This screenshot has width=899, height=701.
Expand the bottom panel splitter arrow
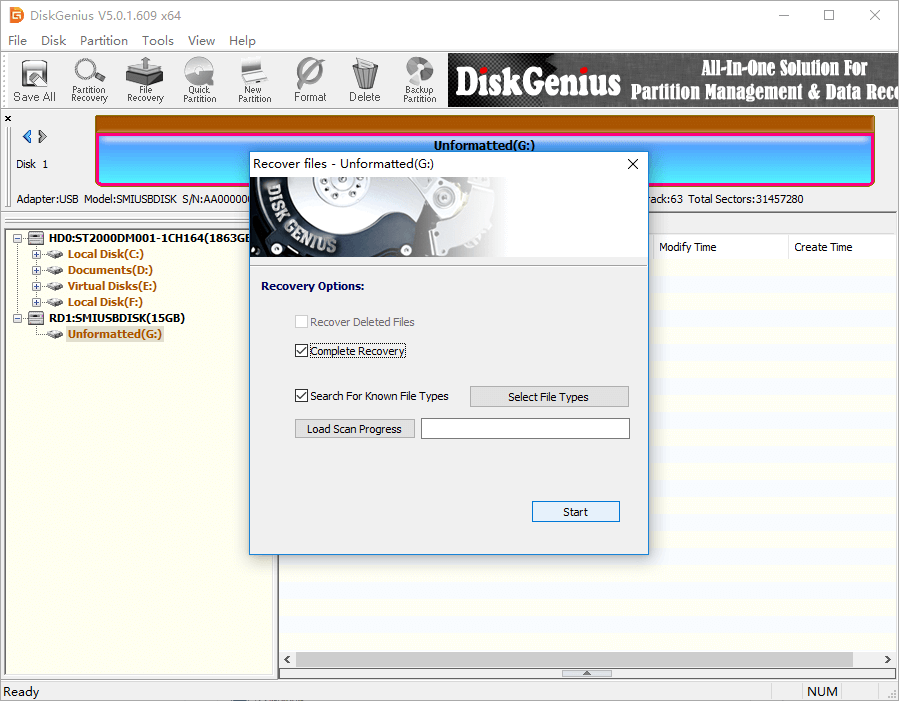pos(587,673)
